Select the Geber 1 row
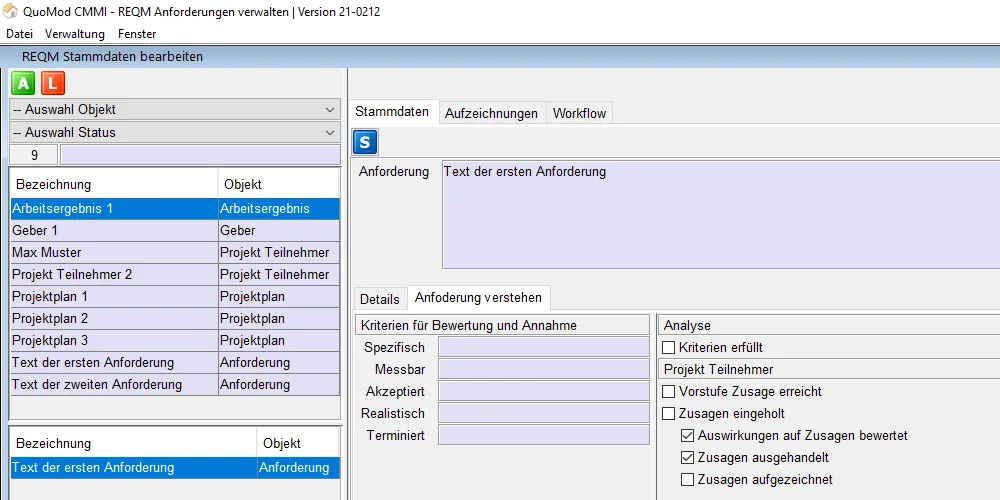The image size is (1000, 500). click(175, 230)
